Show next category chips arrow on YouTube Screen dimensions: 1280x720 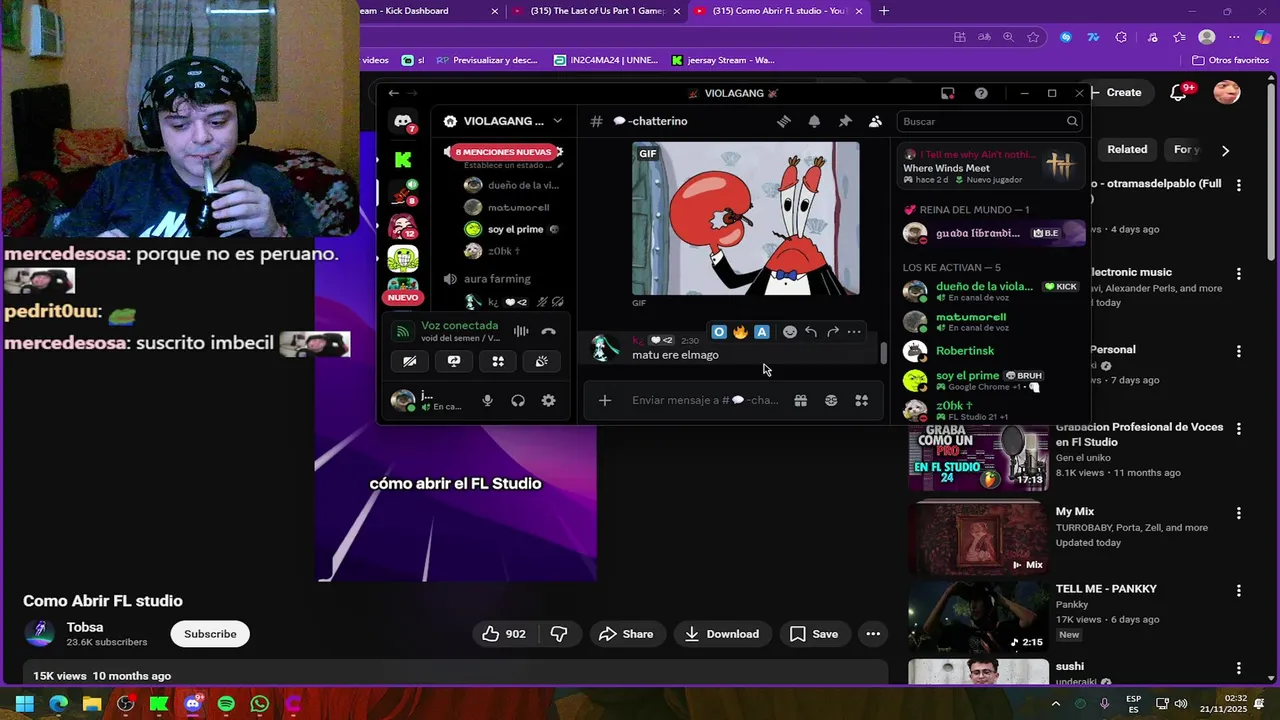click(1225, 150)
